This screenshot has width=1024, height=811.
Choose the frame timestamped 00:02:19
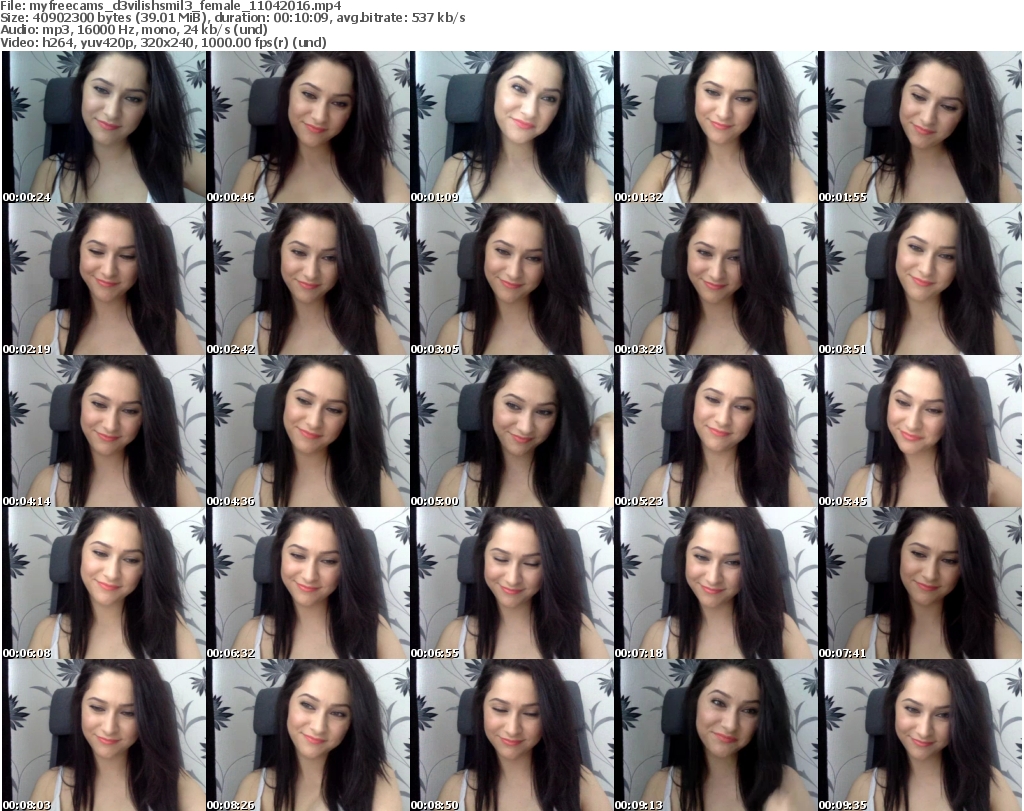click(x=104, y=279)
